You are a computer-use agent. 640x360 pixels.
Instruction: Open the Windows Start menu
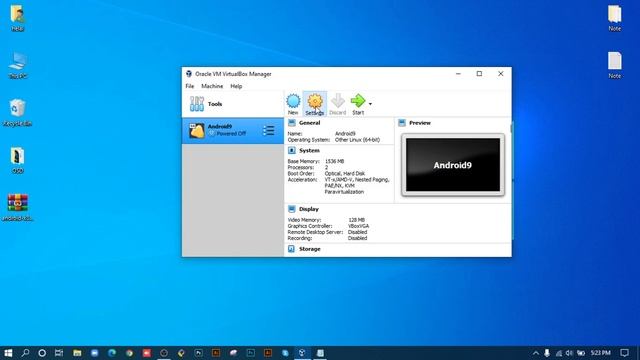8,353
